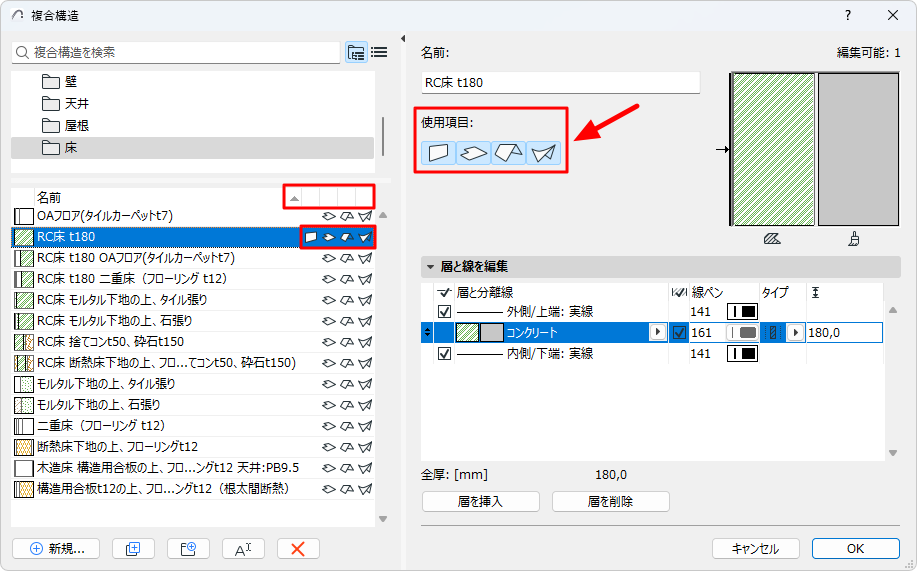The height and width of the screenshot is (571, 917).
Task: Toggle the slab usage icon under 使用項目
Action: tap(473, 153)
